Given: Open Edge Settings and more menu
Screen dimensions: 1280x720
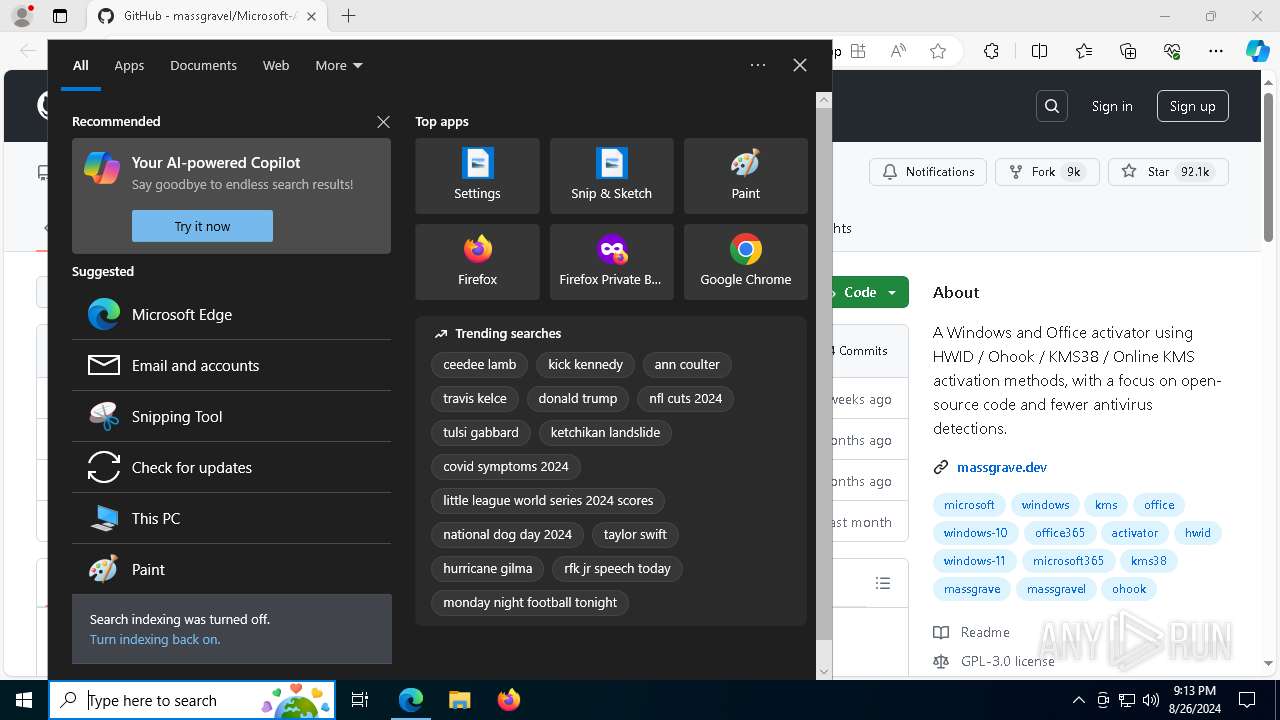Looking at the screenshot, I should (1216, 51).
